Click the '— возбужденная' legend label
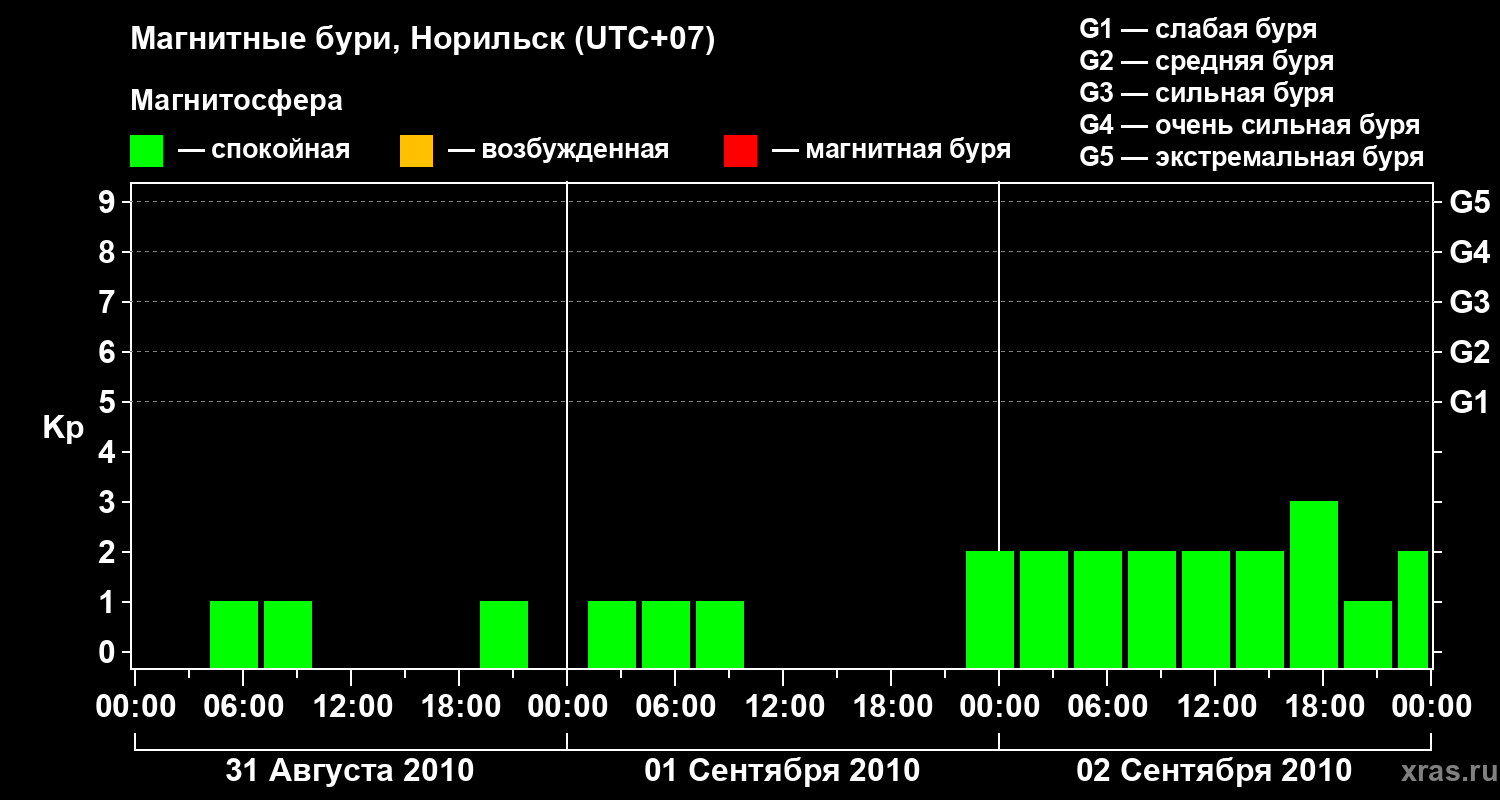Viewport: 1500px width, 800px height. tap(558, 150)
